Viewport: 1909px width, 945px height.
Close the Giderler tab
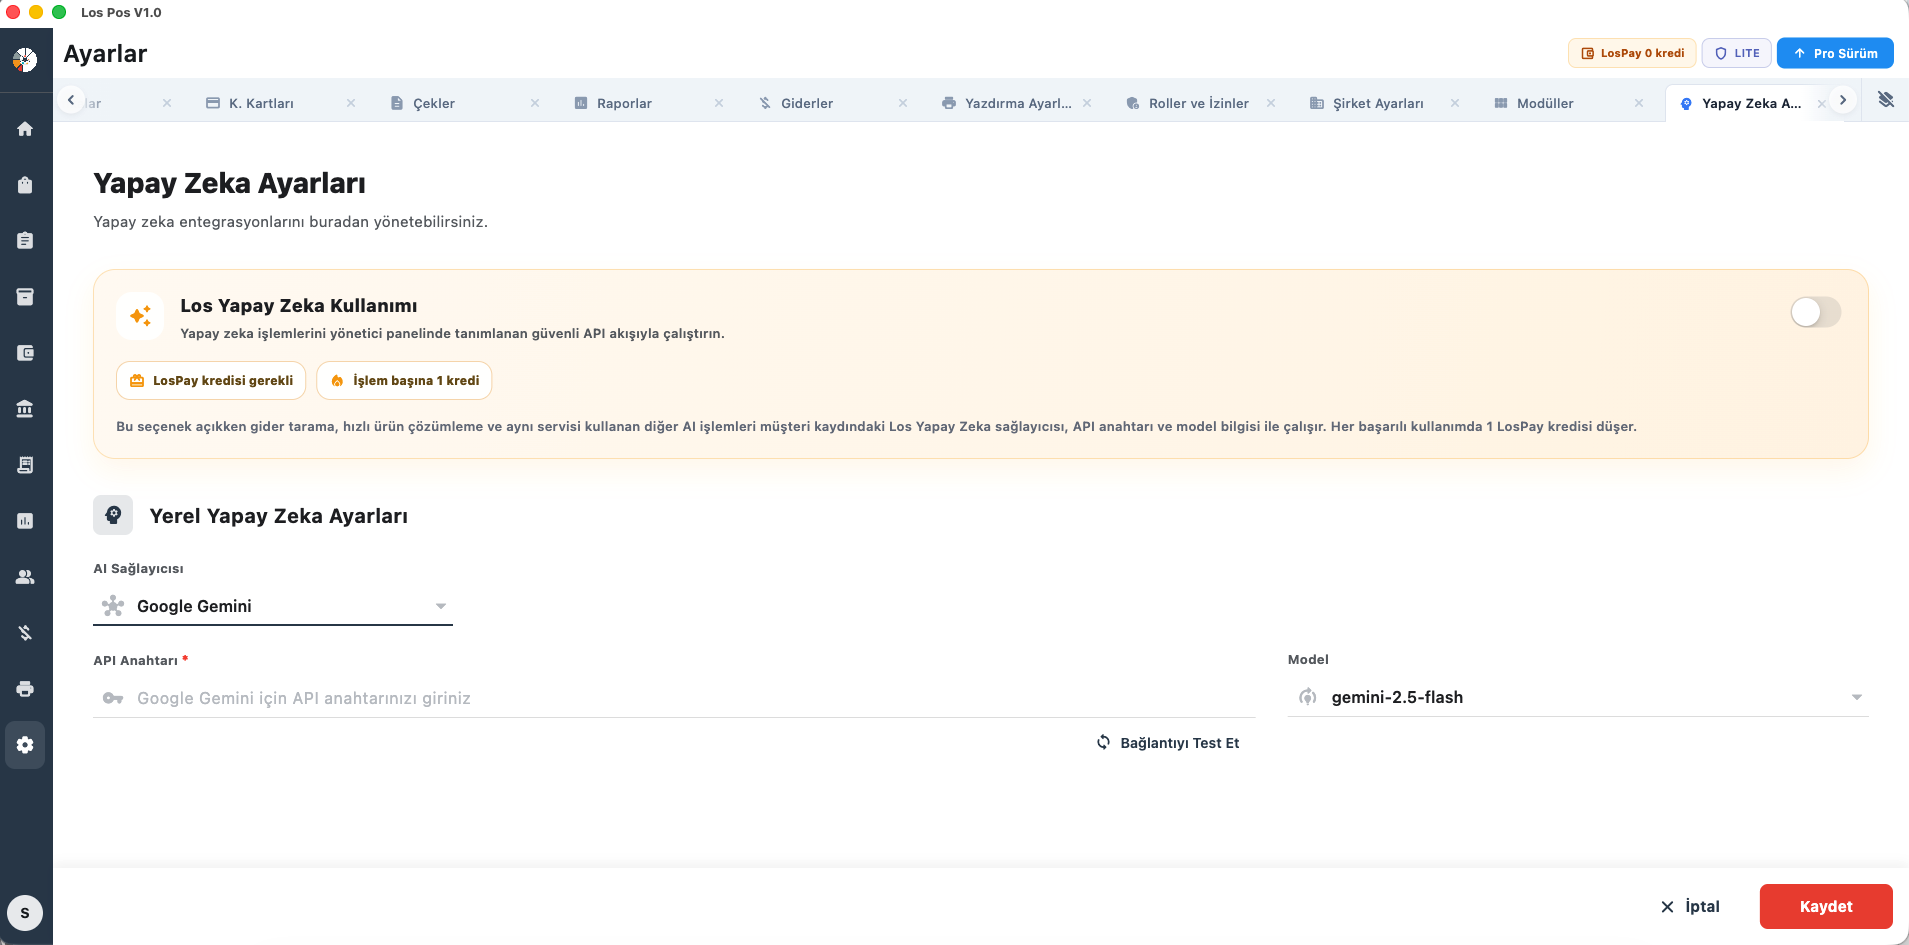(904, 103)
